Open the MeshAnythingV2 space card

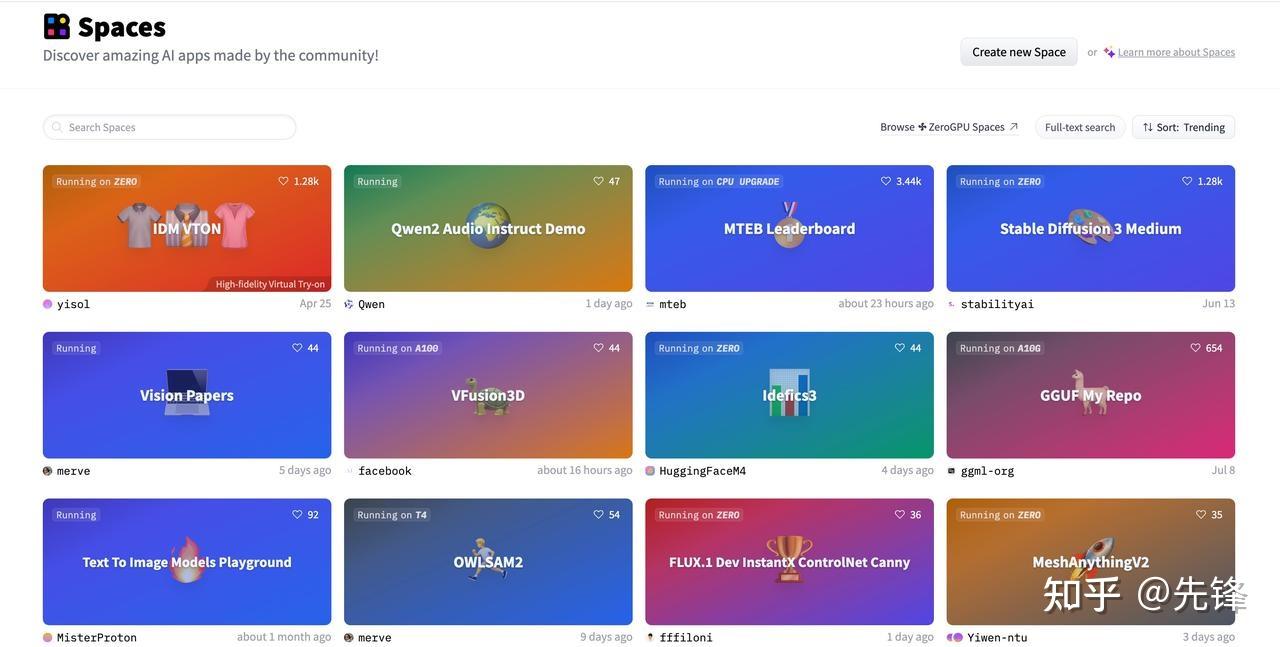[1091, 562]
